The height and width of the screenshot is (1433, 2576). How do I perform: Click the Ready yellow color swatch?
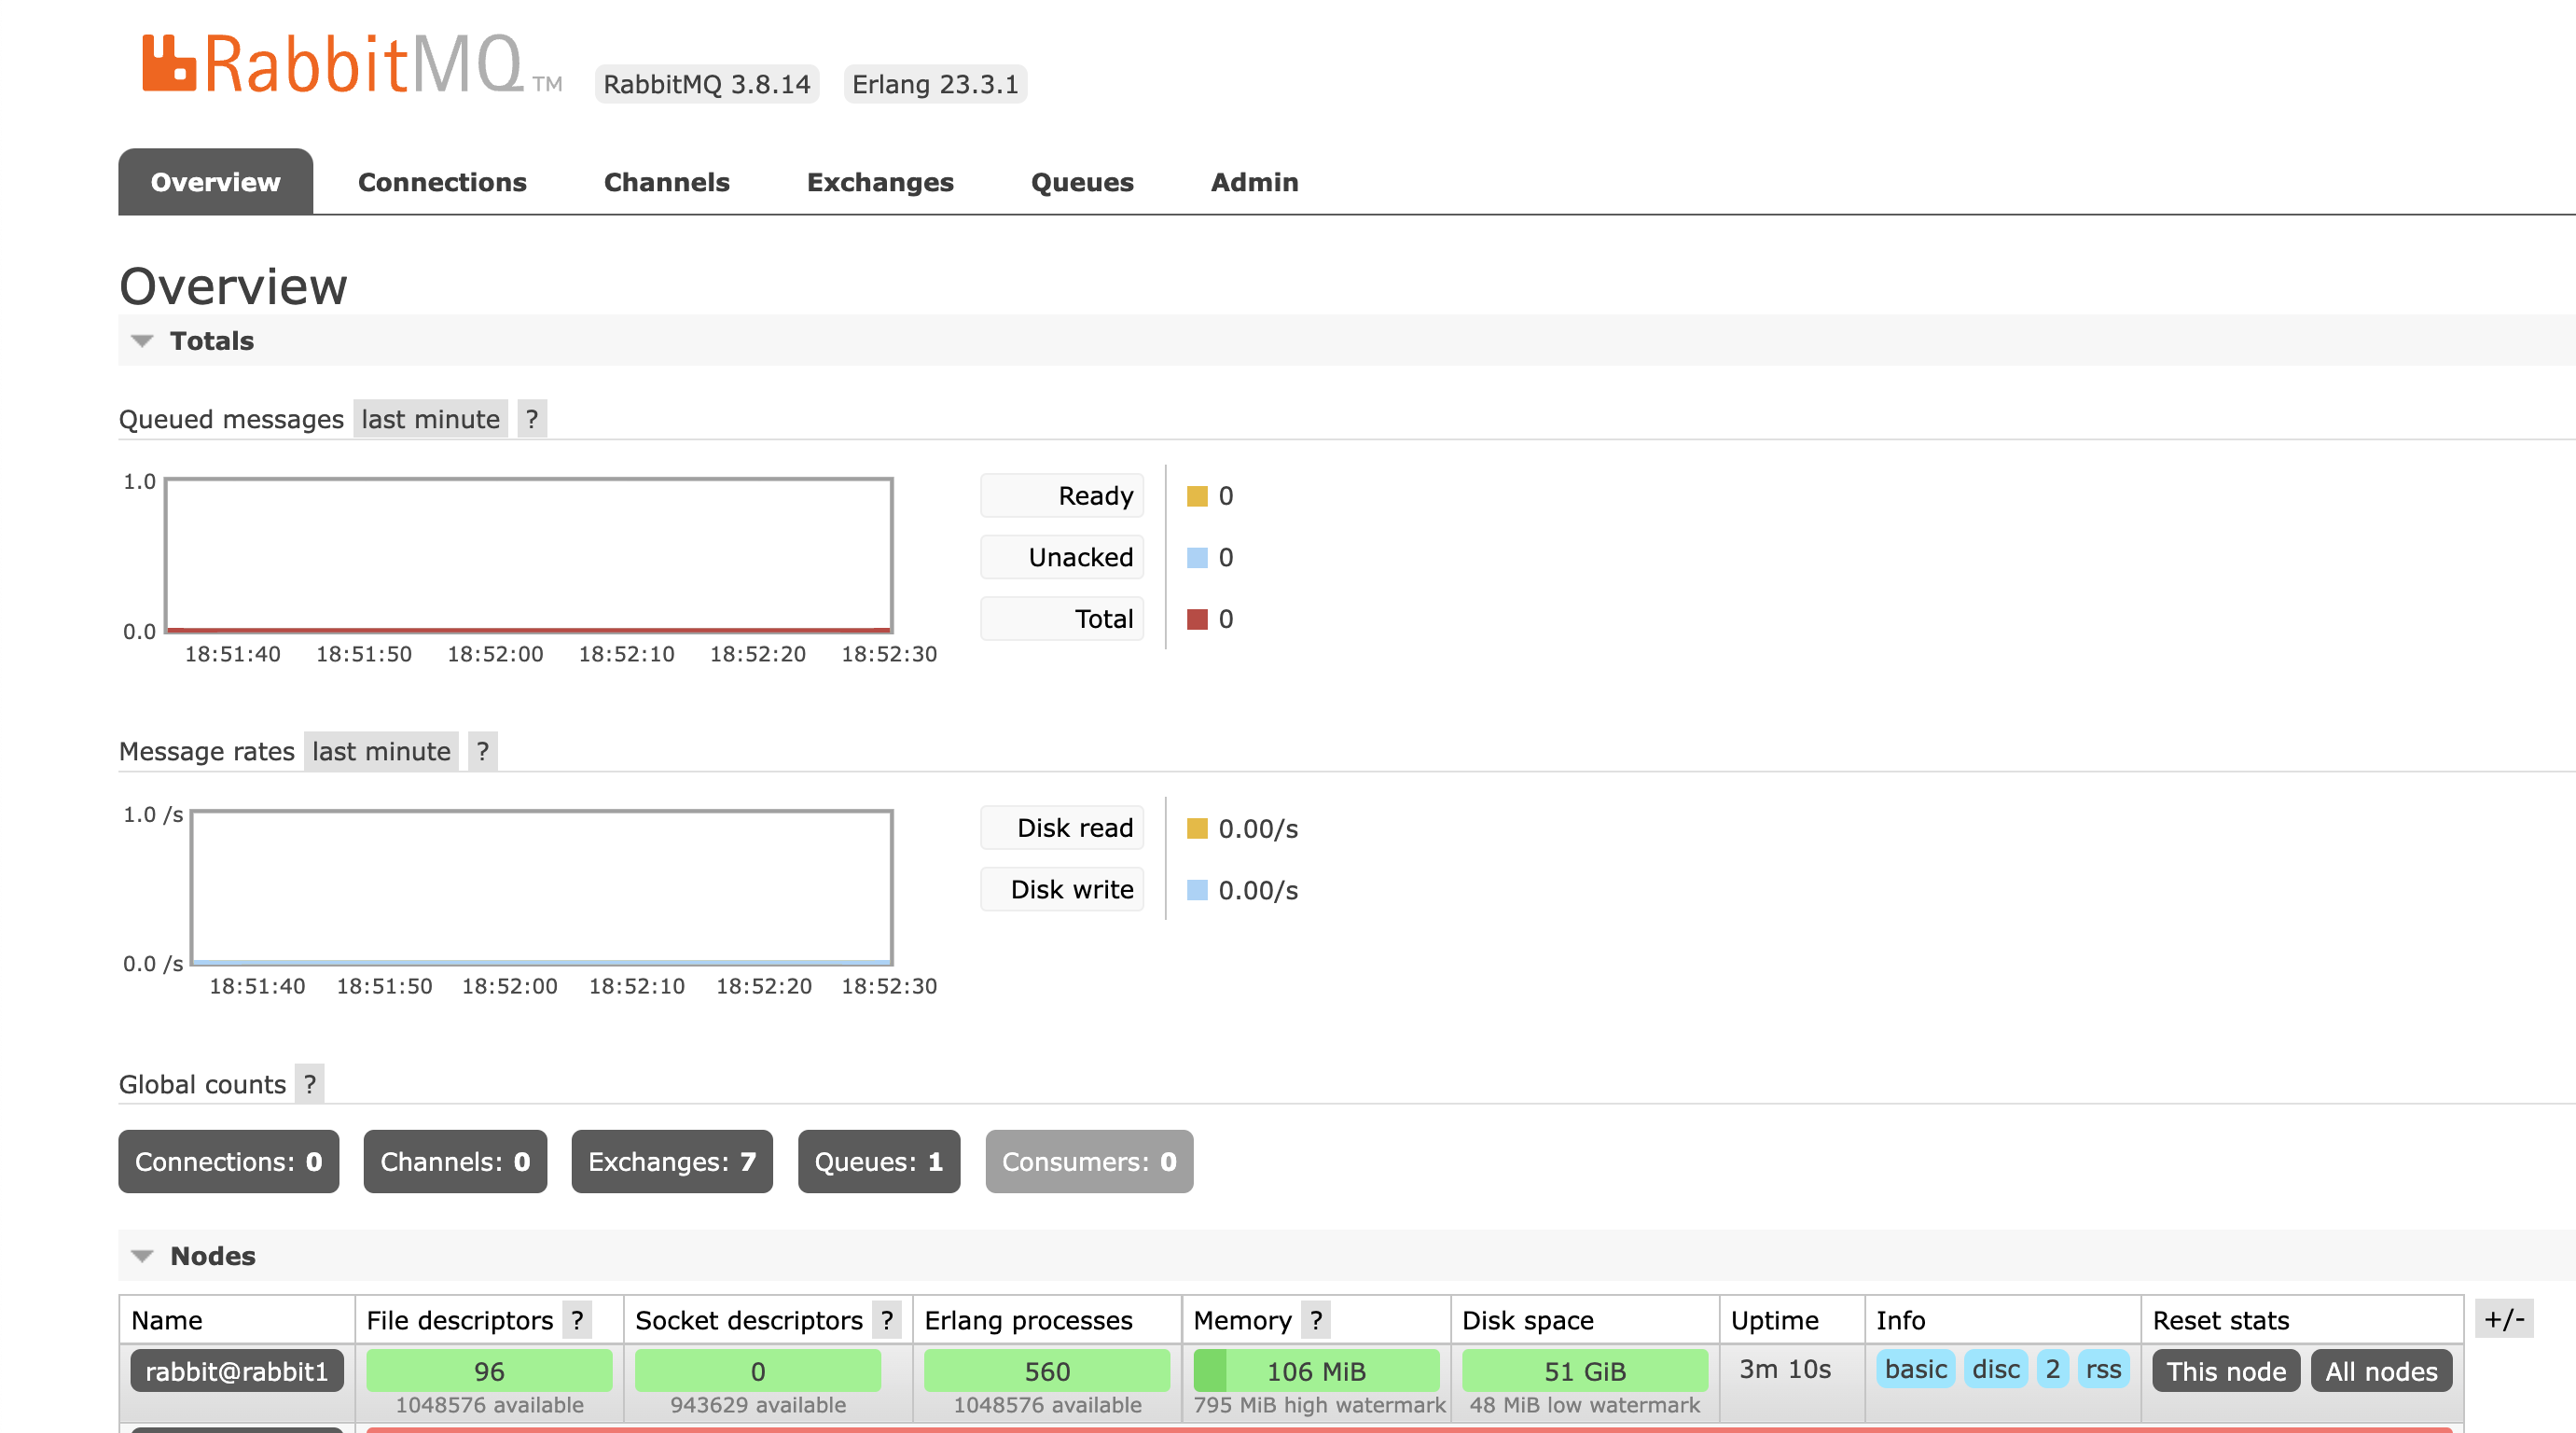click(1197, 496)
